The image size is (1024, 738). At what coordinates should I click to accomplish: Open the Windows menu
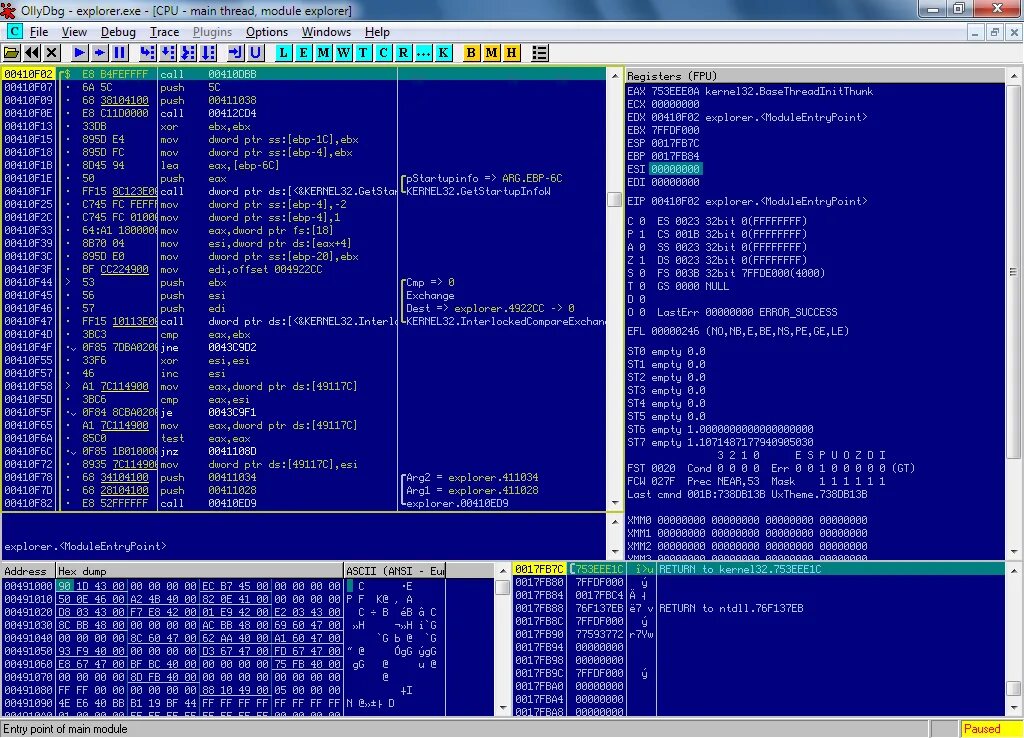326,32
